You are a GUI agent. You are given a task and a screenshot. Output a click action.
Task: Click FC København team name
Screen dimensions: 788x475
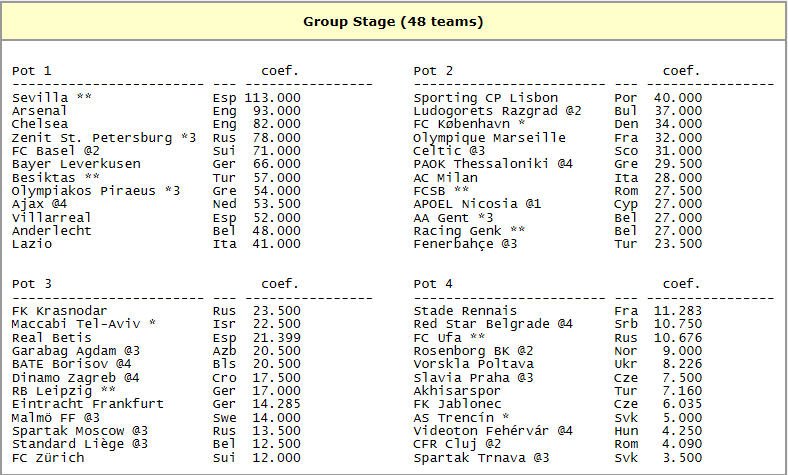[461, 124]
